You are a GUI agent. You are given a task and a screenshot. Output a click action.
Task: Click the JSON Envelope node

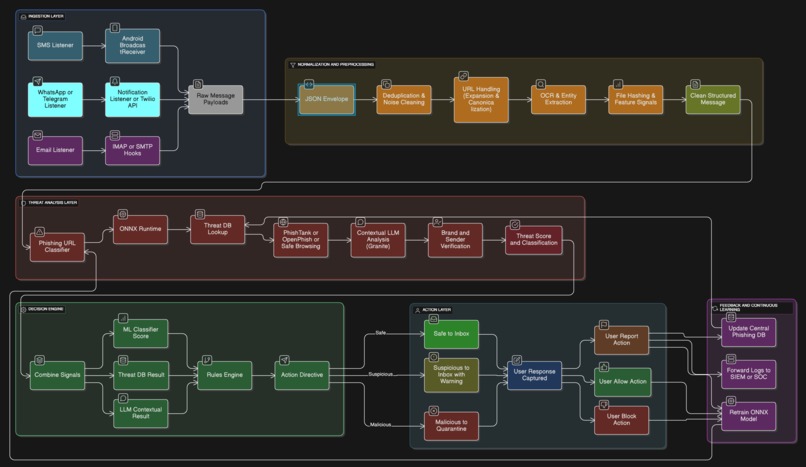(x=326, y=99)
